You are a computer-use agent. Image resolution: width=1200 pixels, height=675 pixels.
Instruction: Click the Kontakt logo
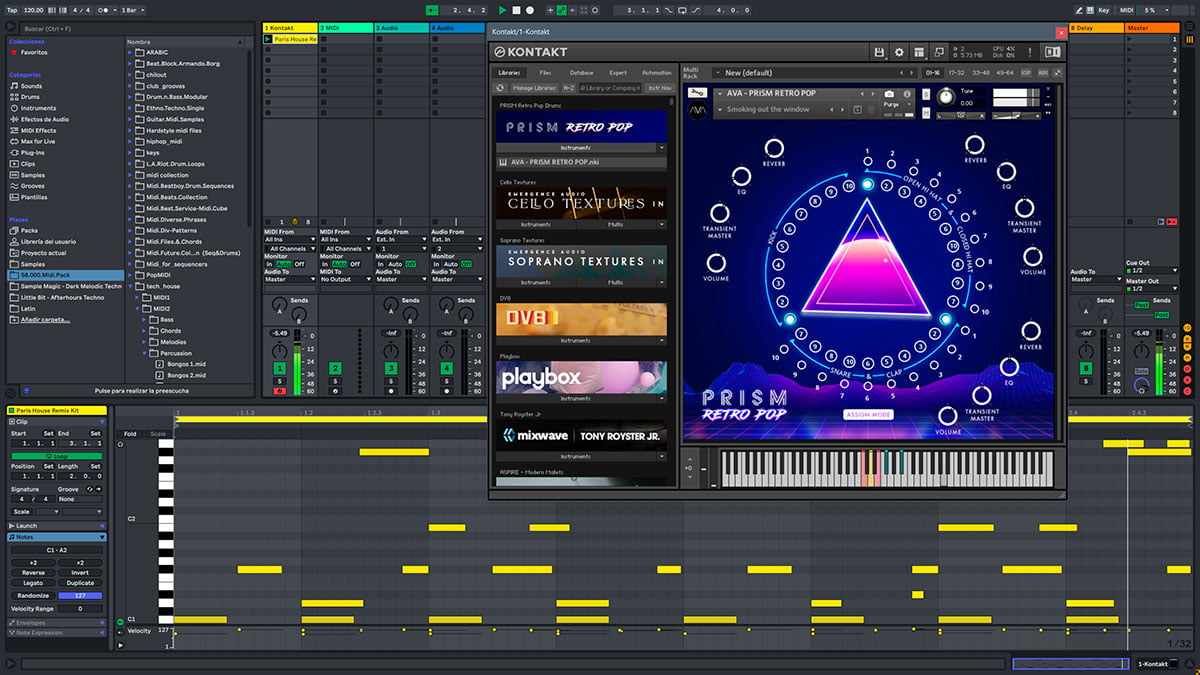pos(530,52)
